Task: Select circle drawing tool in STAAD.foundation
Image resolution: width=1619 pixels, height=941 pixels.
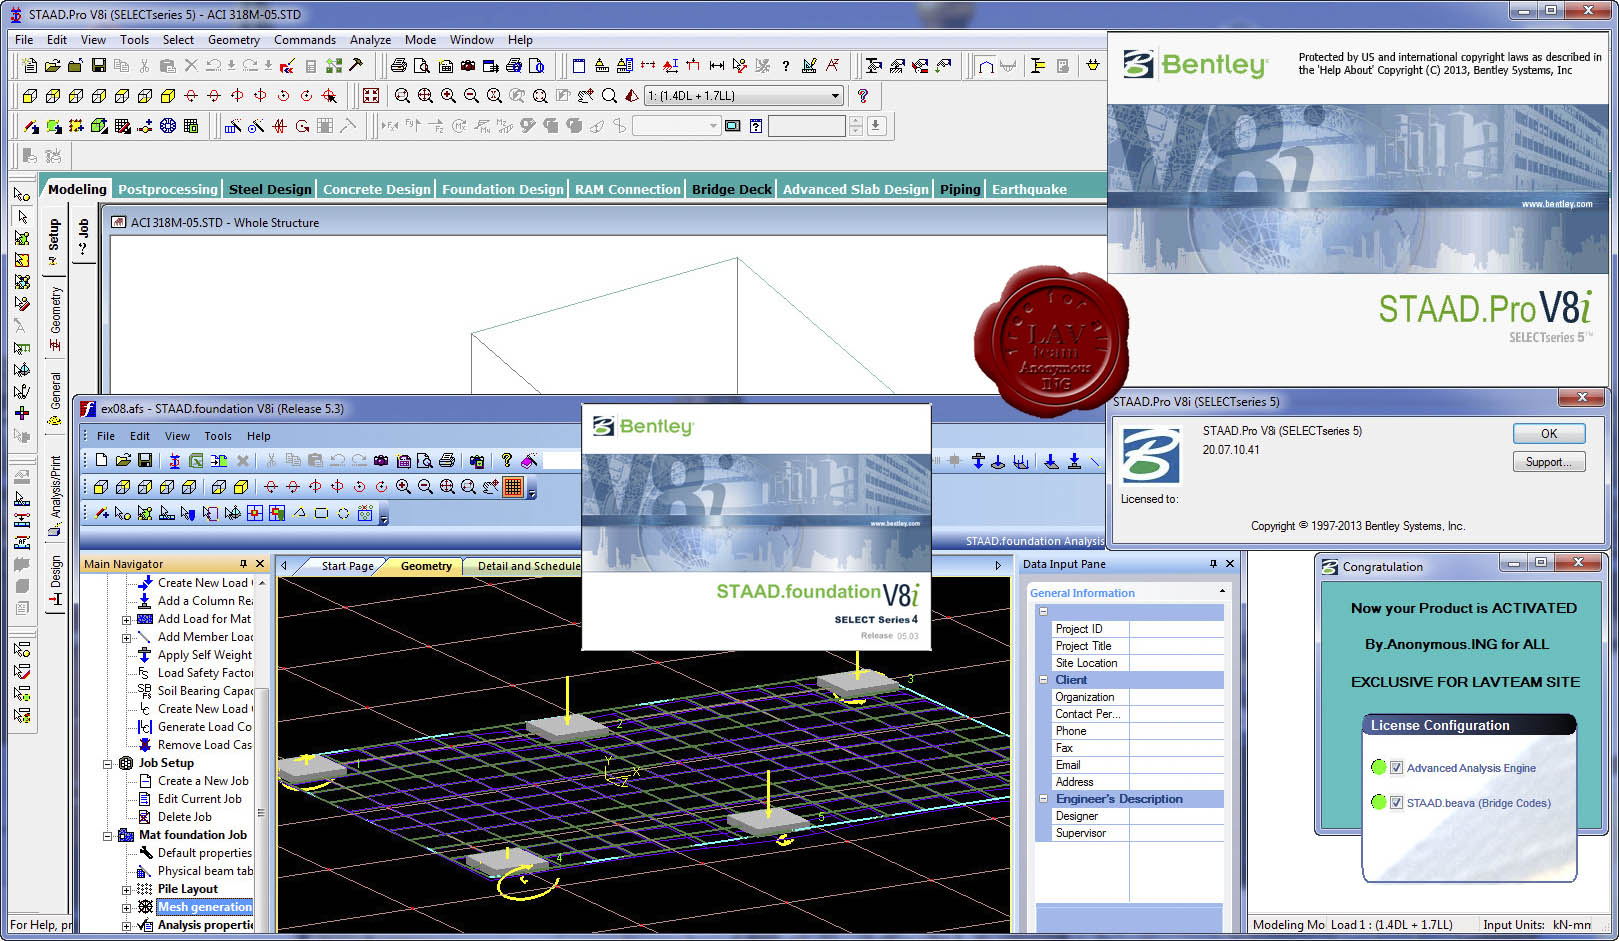Action: [x=343, y=514]
